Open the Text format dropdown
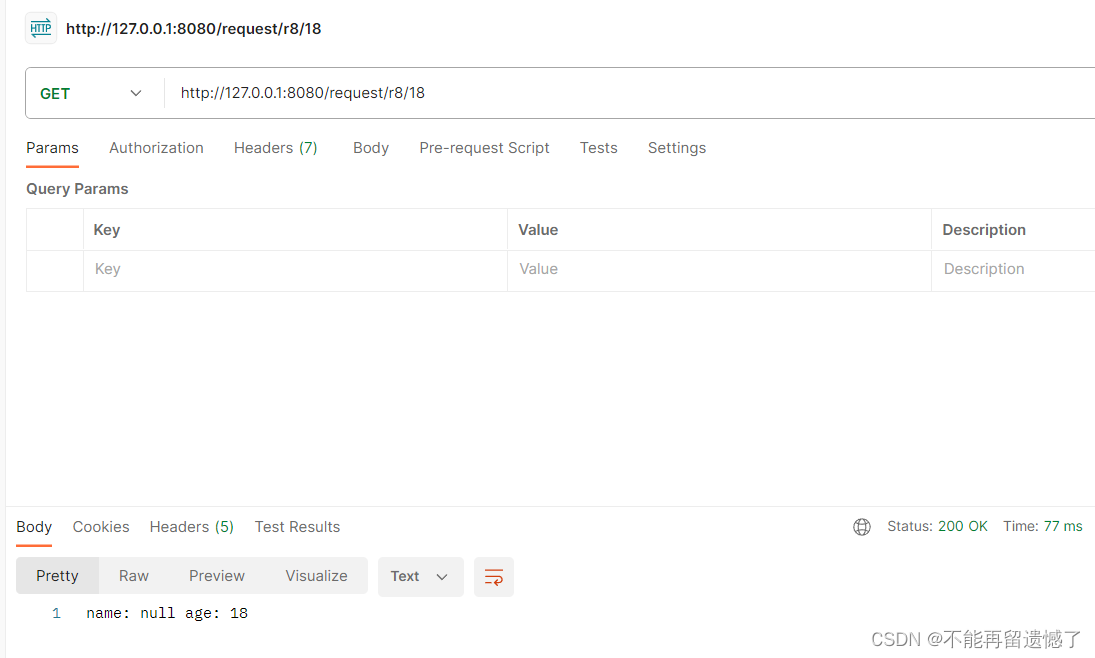The image size is (1095, 658). [420, 577]
